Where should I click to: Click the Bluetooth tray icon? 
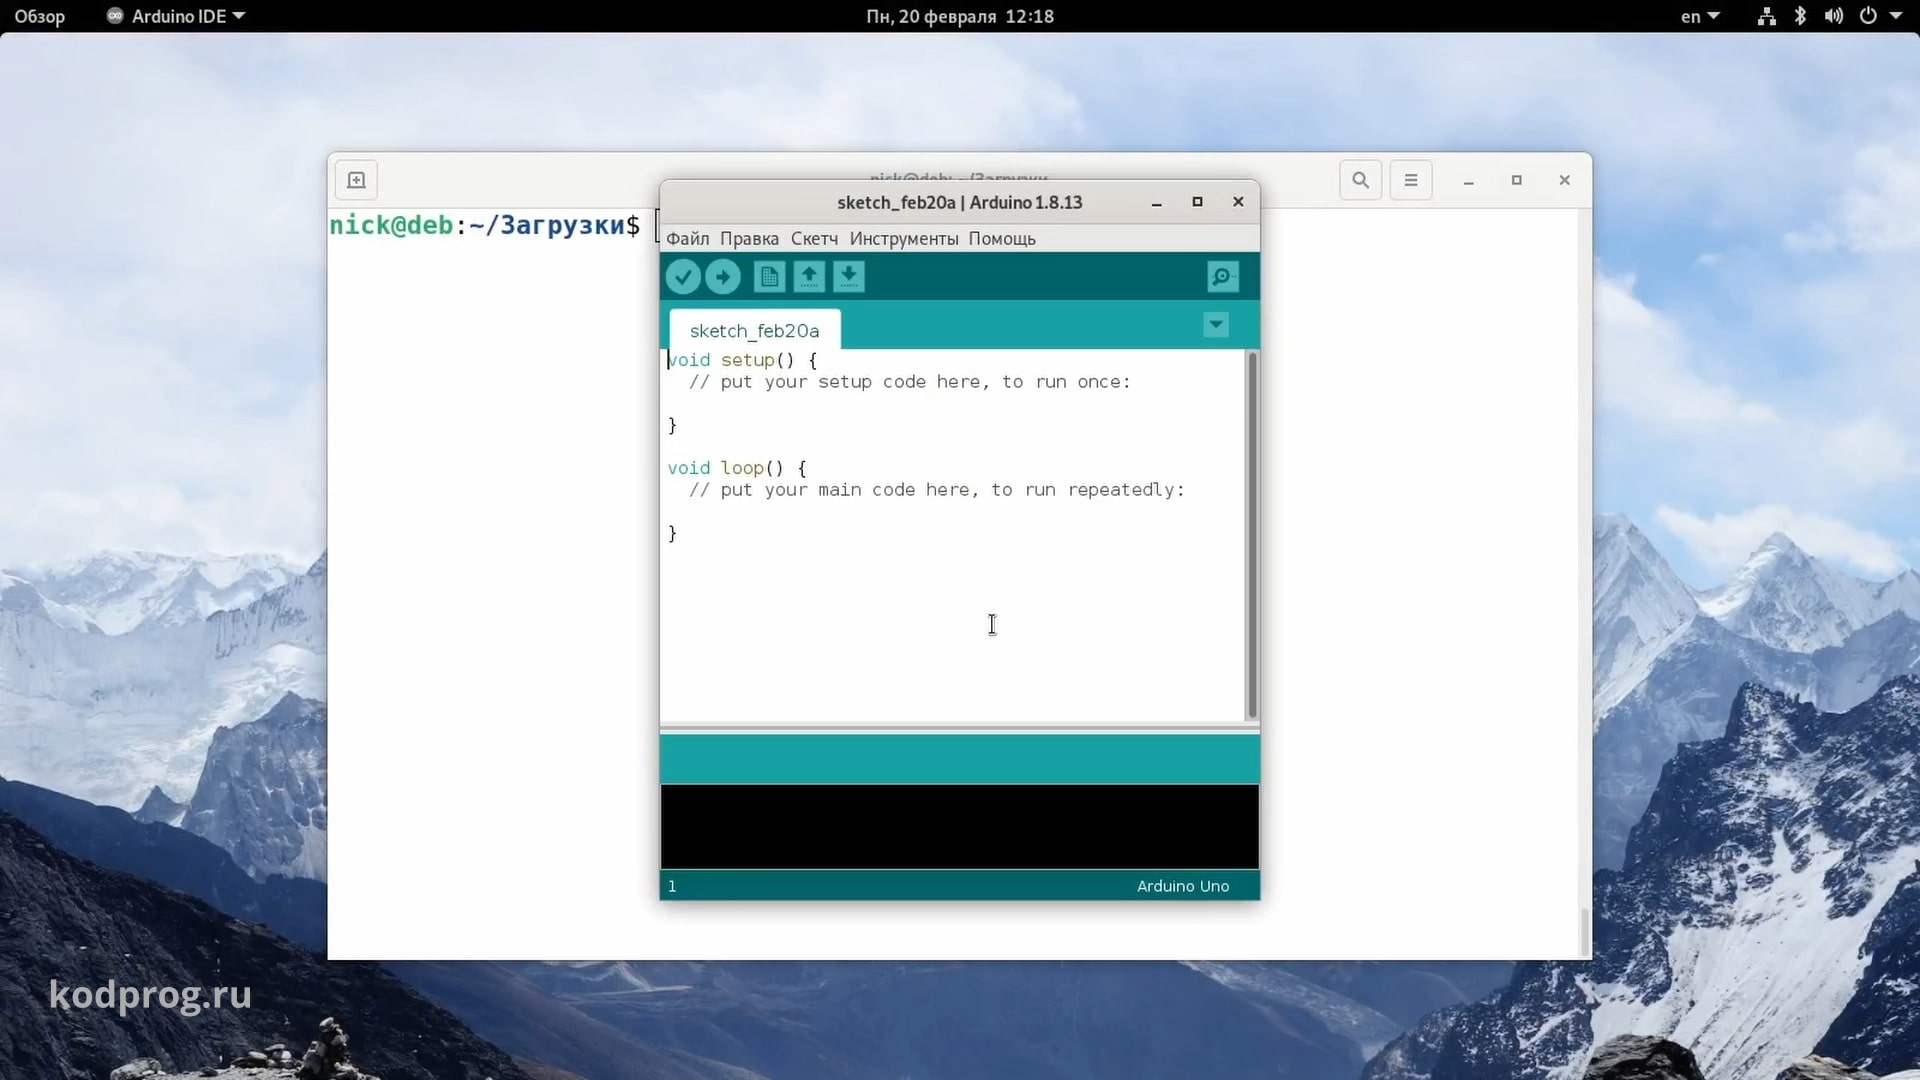click(1800, 16)
